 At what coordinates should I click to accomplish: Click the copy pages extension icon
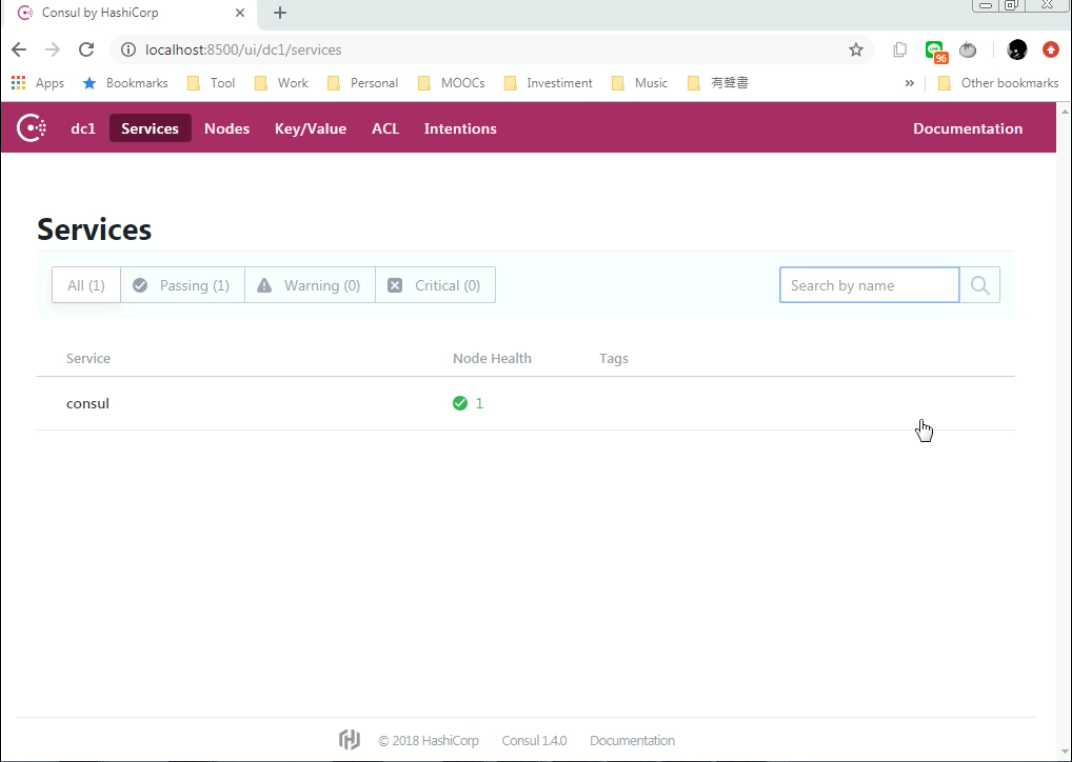coord(900,49)
